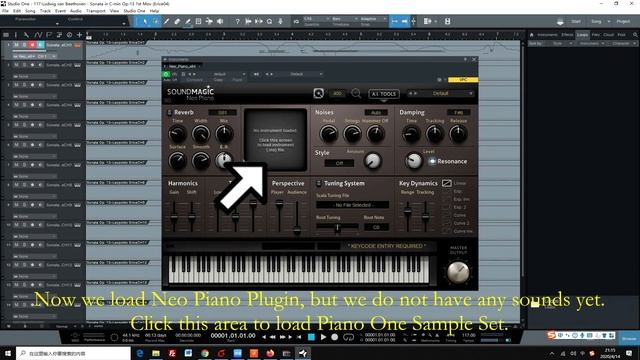Open the Damping mode dropdown
The image size is (640, 360).
pos(458,112)
